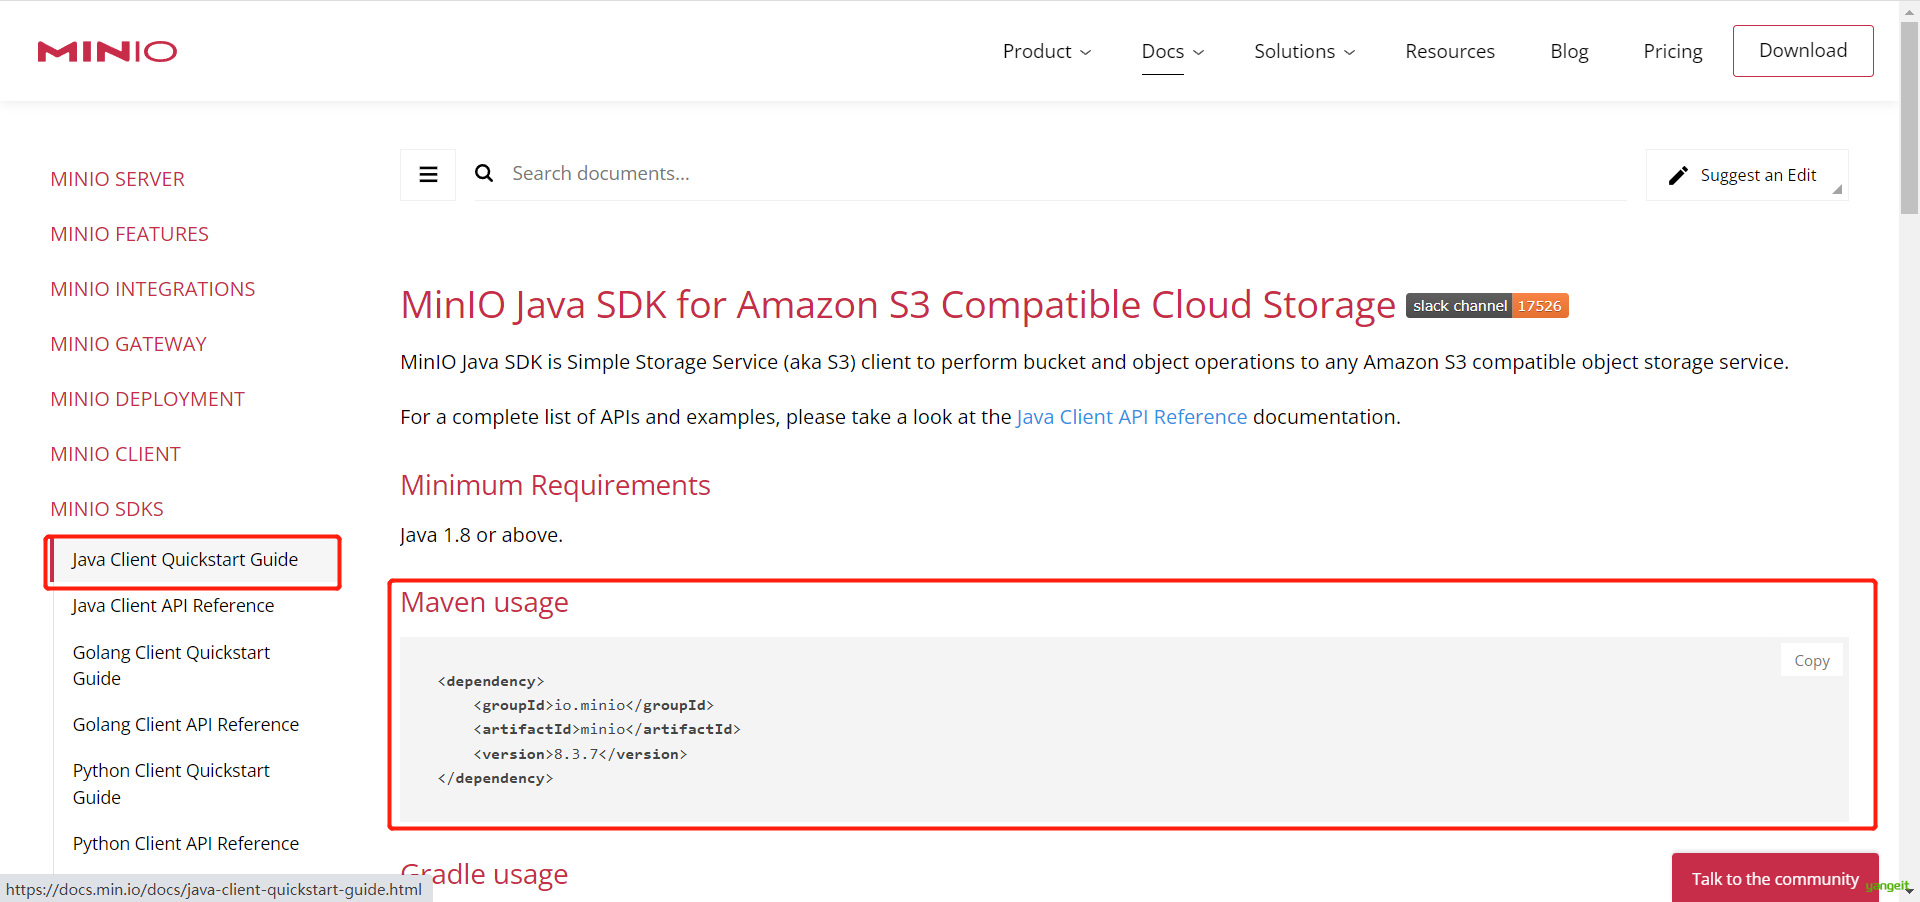
Task: Open the Resources menu item
Action: tap(1449, 51)
